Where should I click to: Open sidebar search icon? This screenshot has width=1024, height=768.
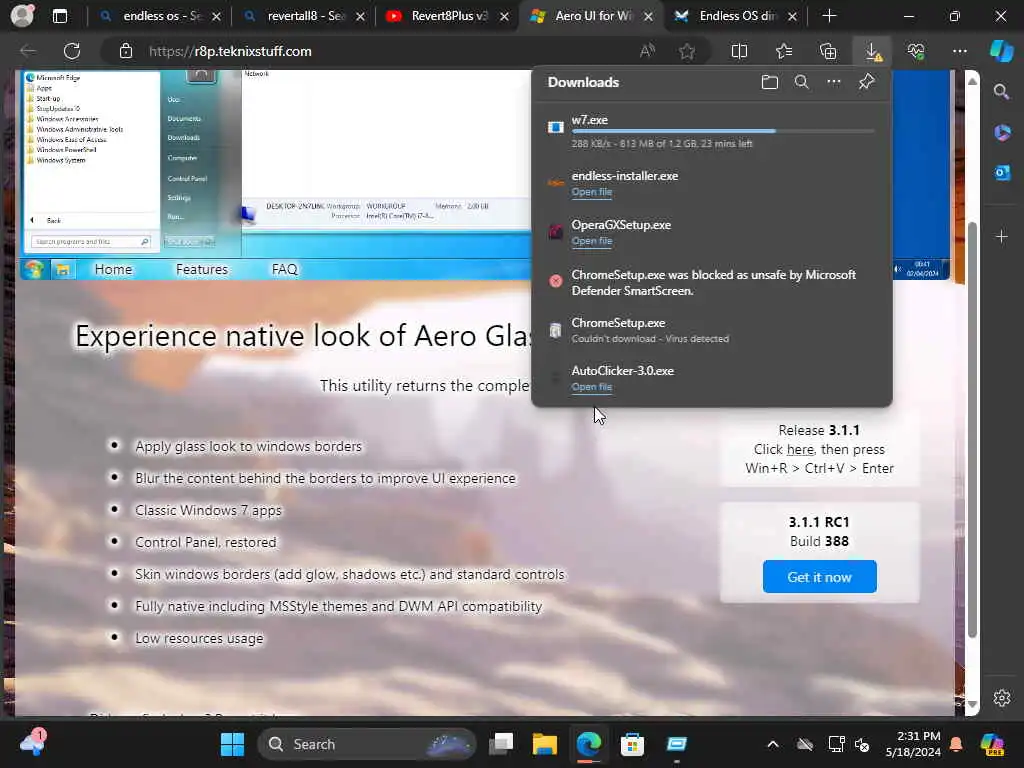[x=1001, y=92]
